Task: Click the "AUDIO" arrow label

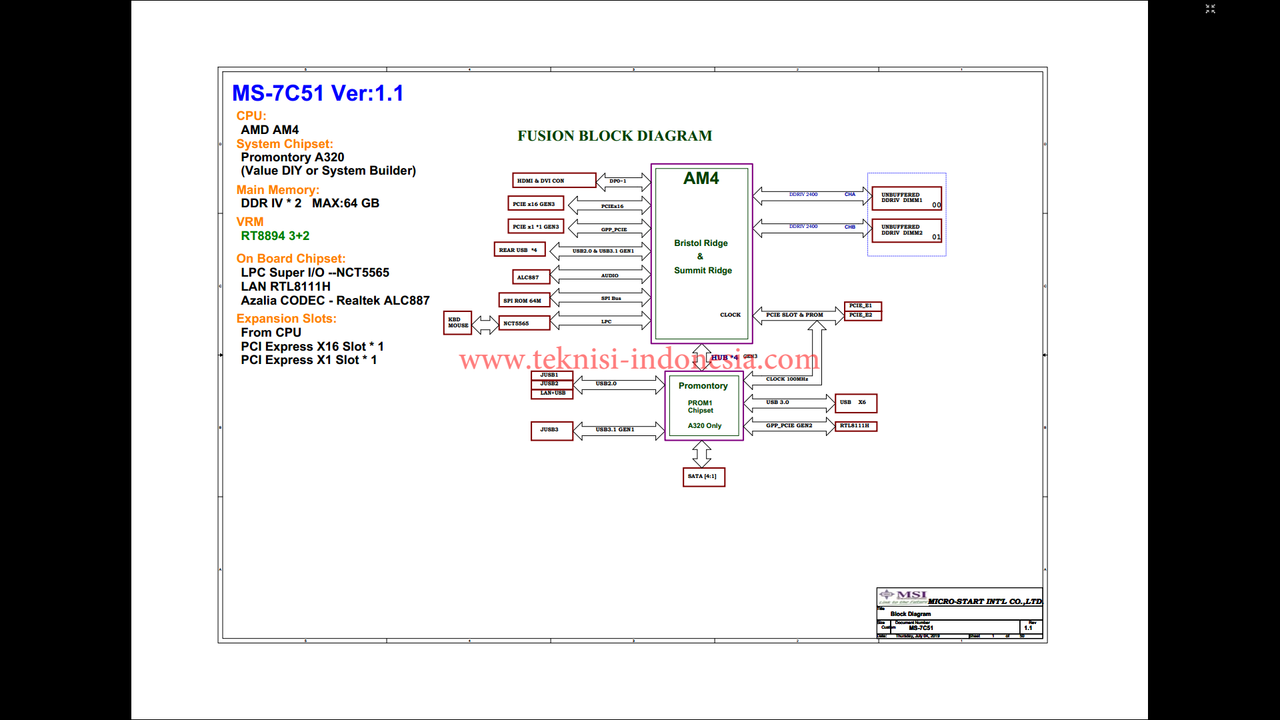Action: click(610, 276)
